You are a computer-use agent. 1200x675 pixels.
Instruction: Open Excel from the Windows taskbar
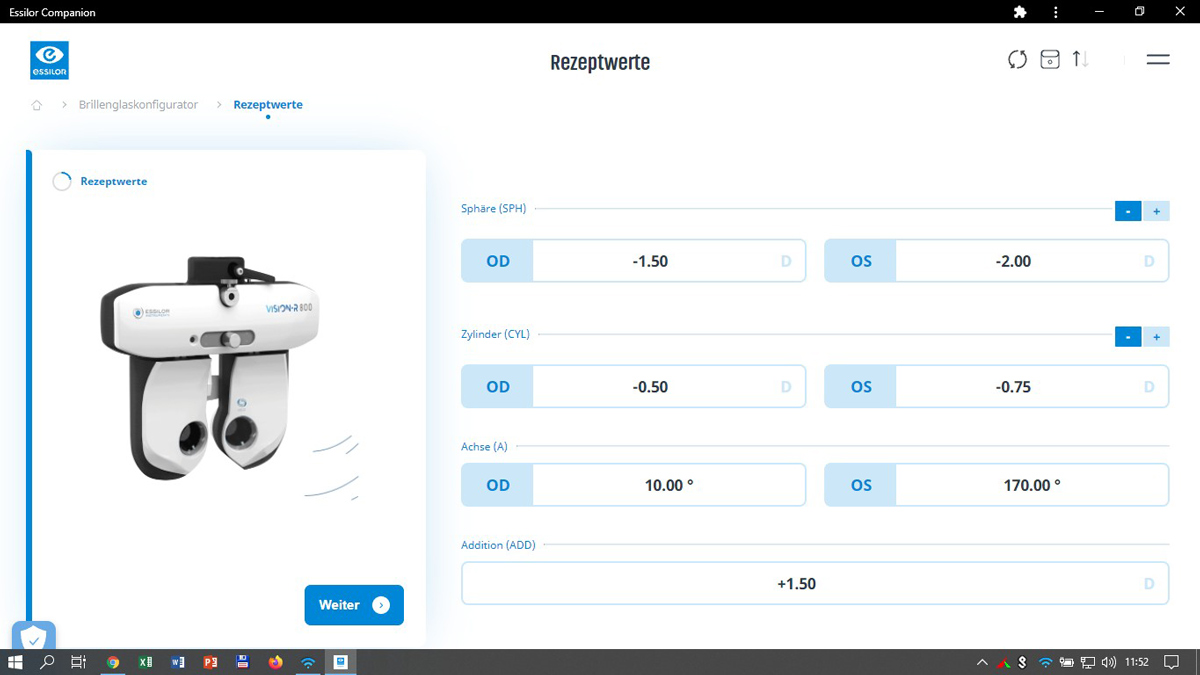145,662
